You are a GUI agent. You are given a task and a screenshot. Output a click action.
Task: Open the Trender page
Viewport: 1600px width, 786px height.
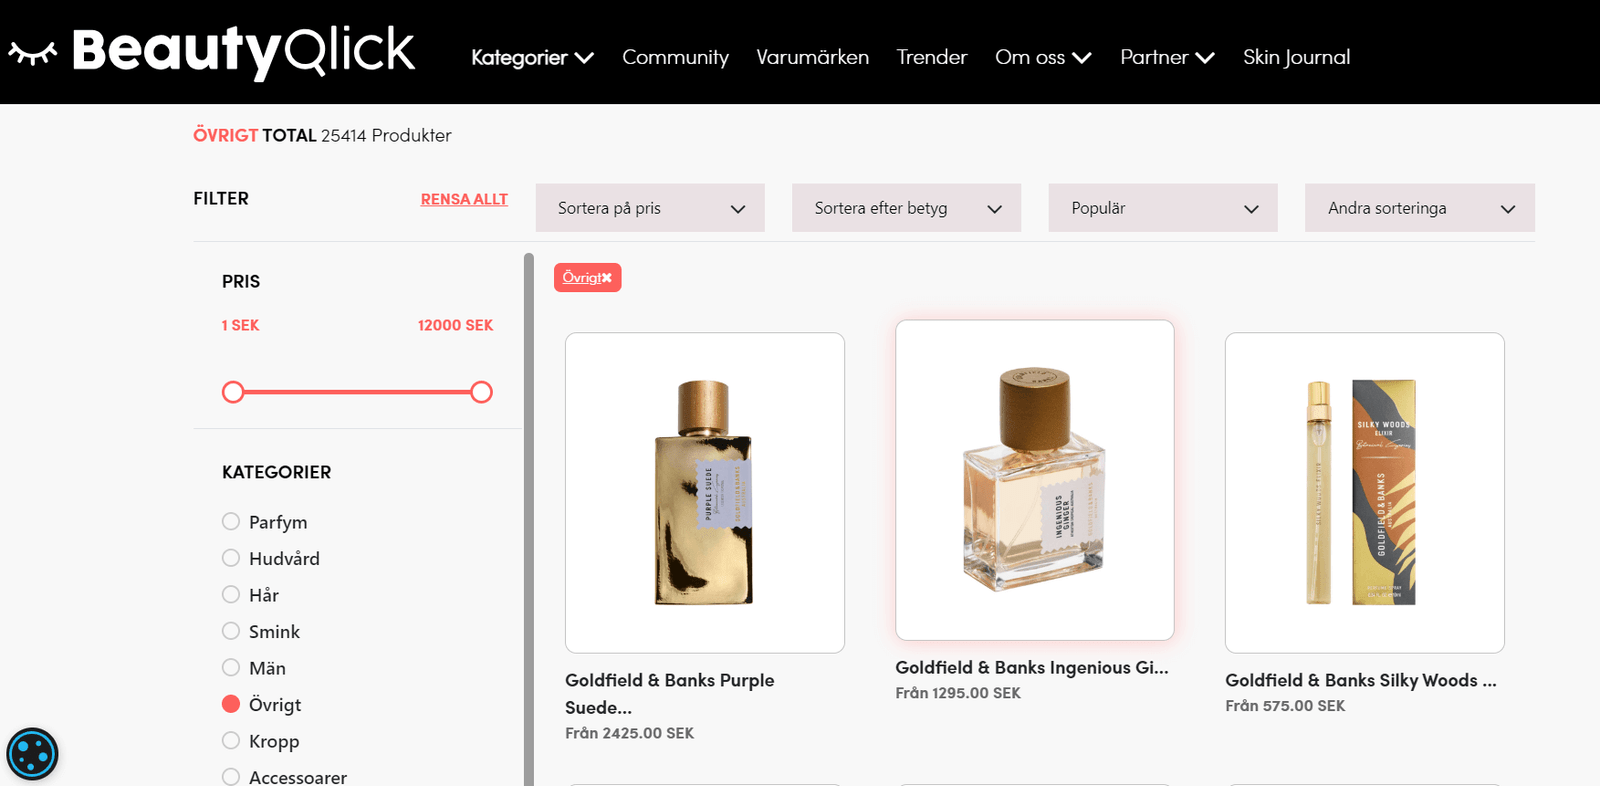coord(931,58)
